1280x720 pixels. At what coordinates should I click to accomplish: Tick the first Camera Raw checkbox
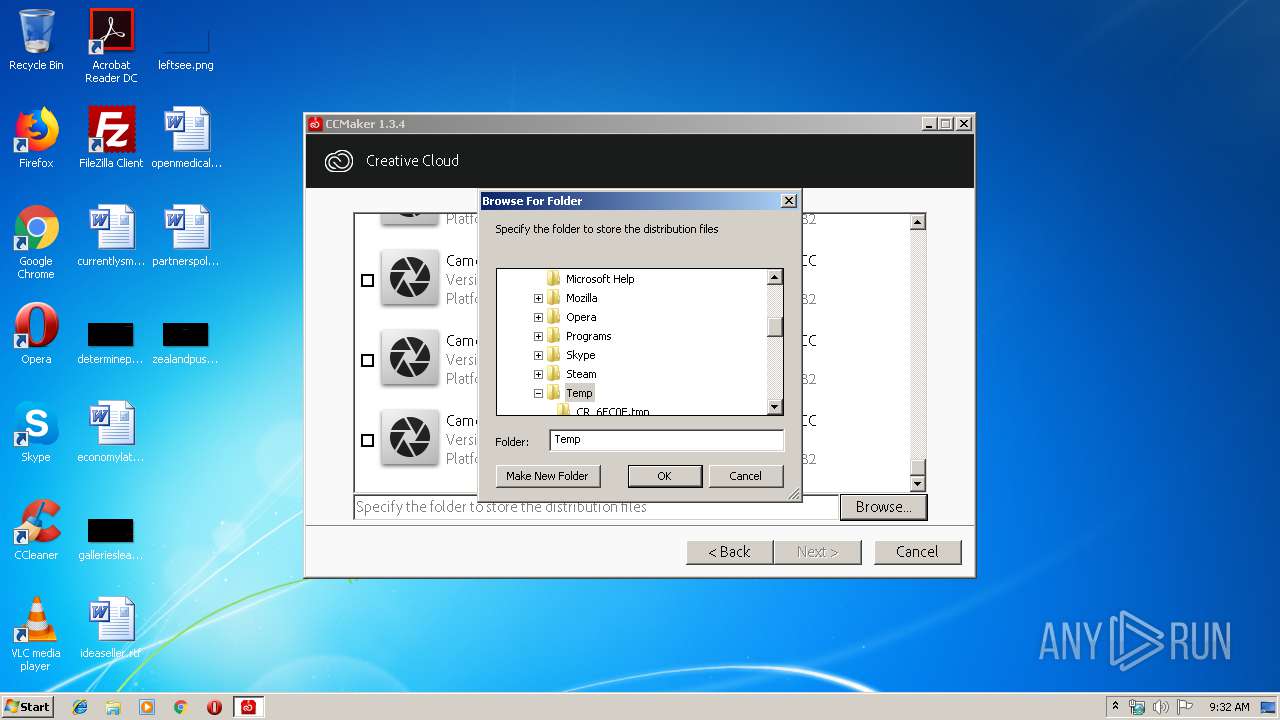(x=367, y=280)
